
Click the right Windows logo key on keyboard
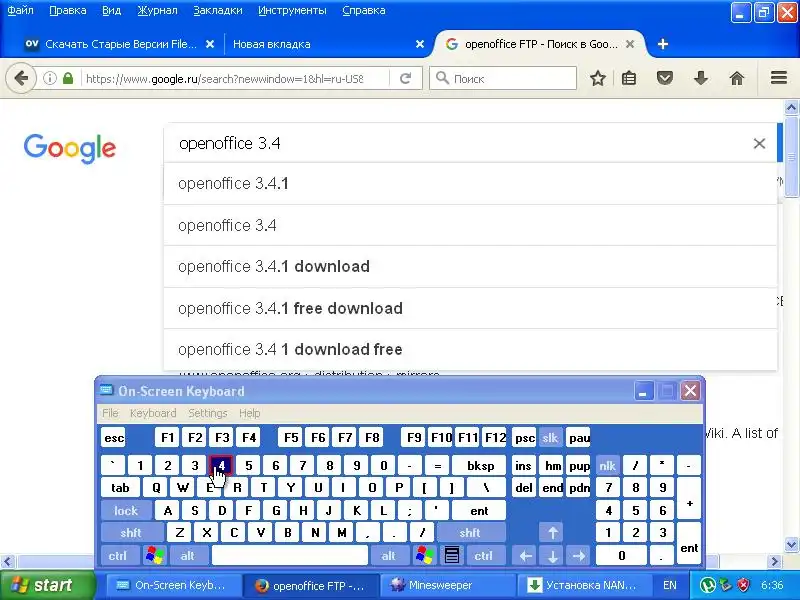pyautogui.click(x=424, y=556)
